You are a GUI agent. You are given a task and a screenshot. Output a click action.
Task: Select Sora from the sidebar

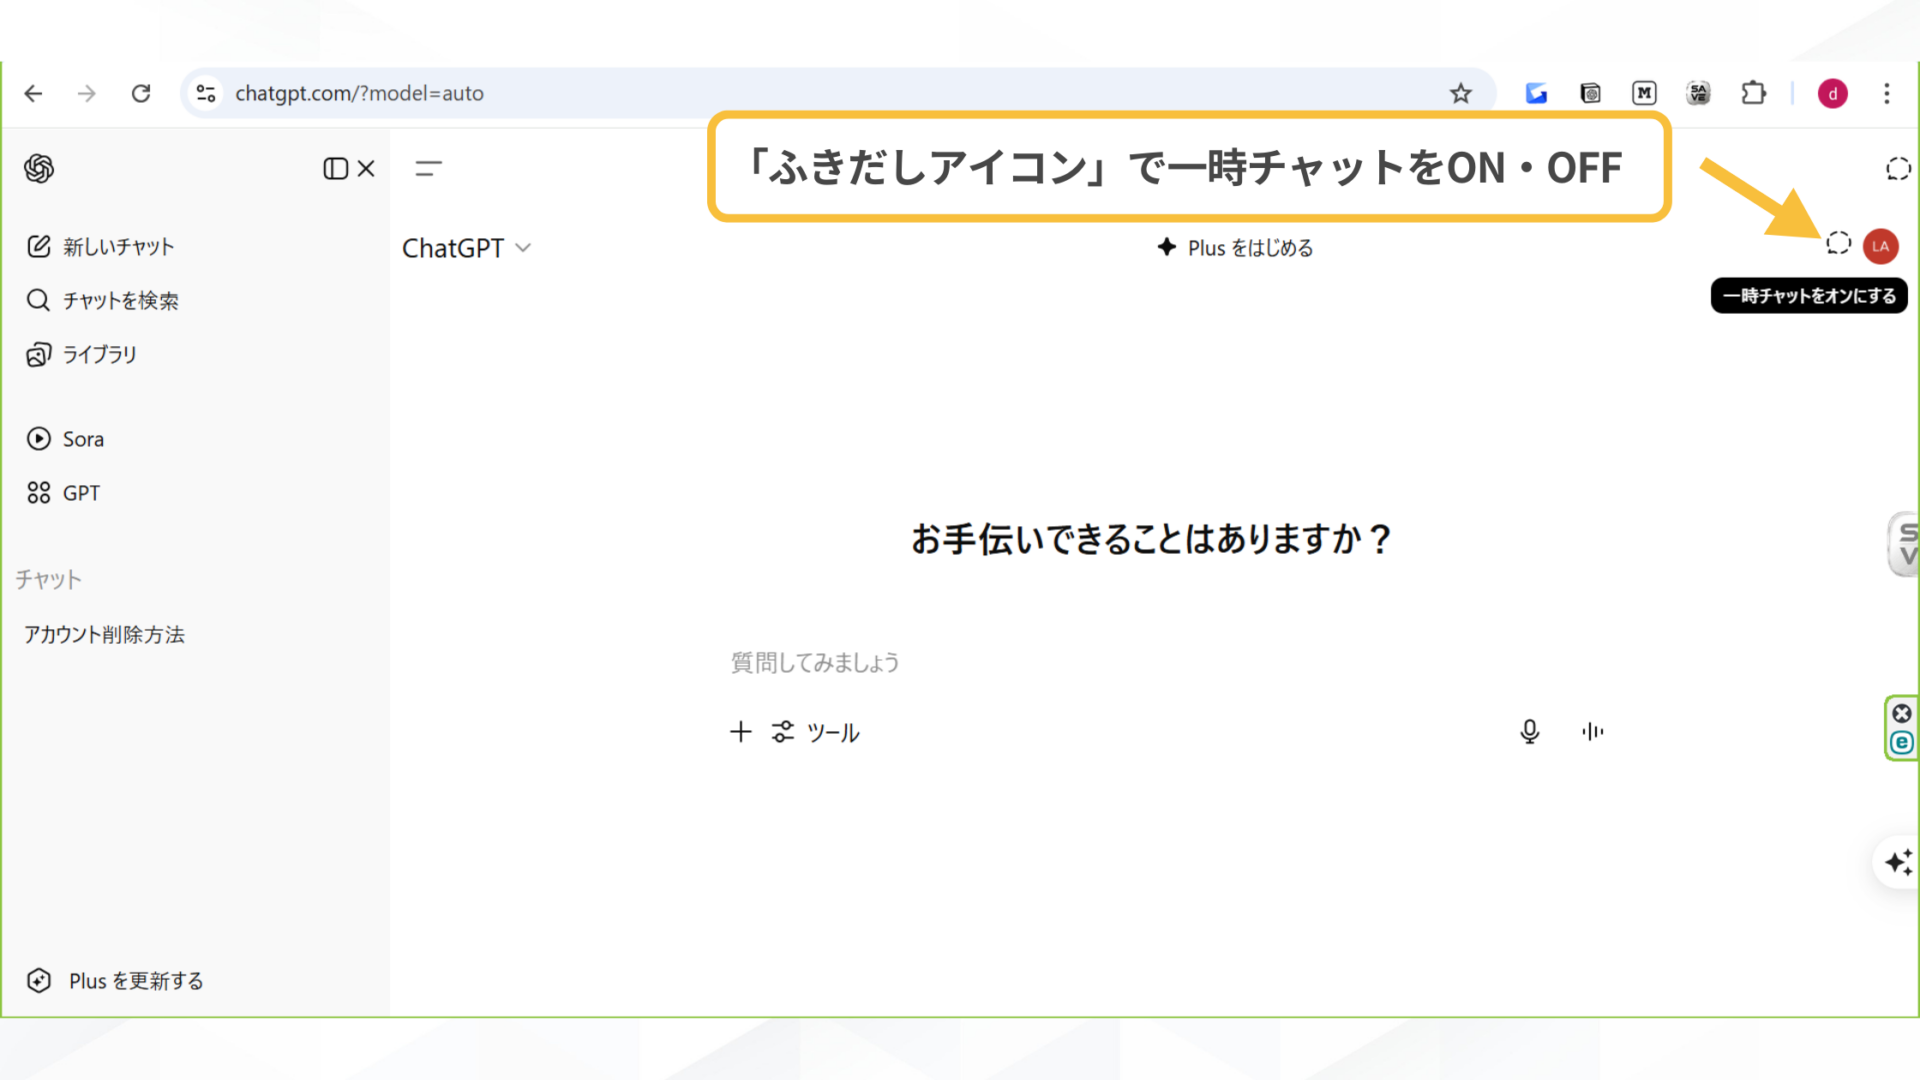83,438
